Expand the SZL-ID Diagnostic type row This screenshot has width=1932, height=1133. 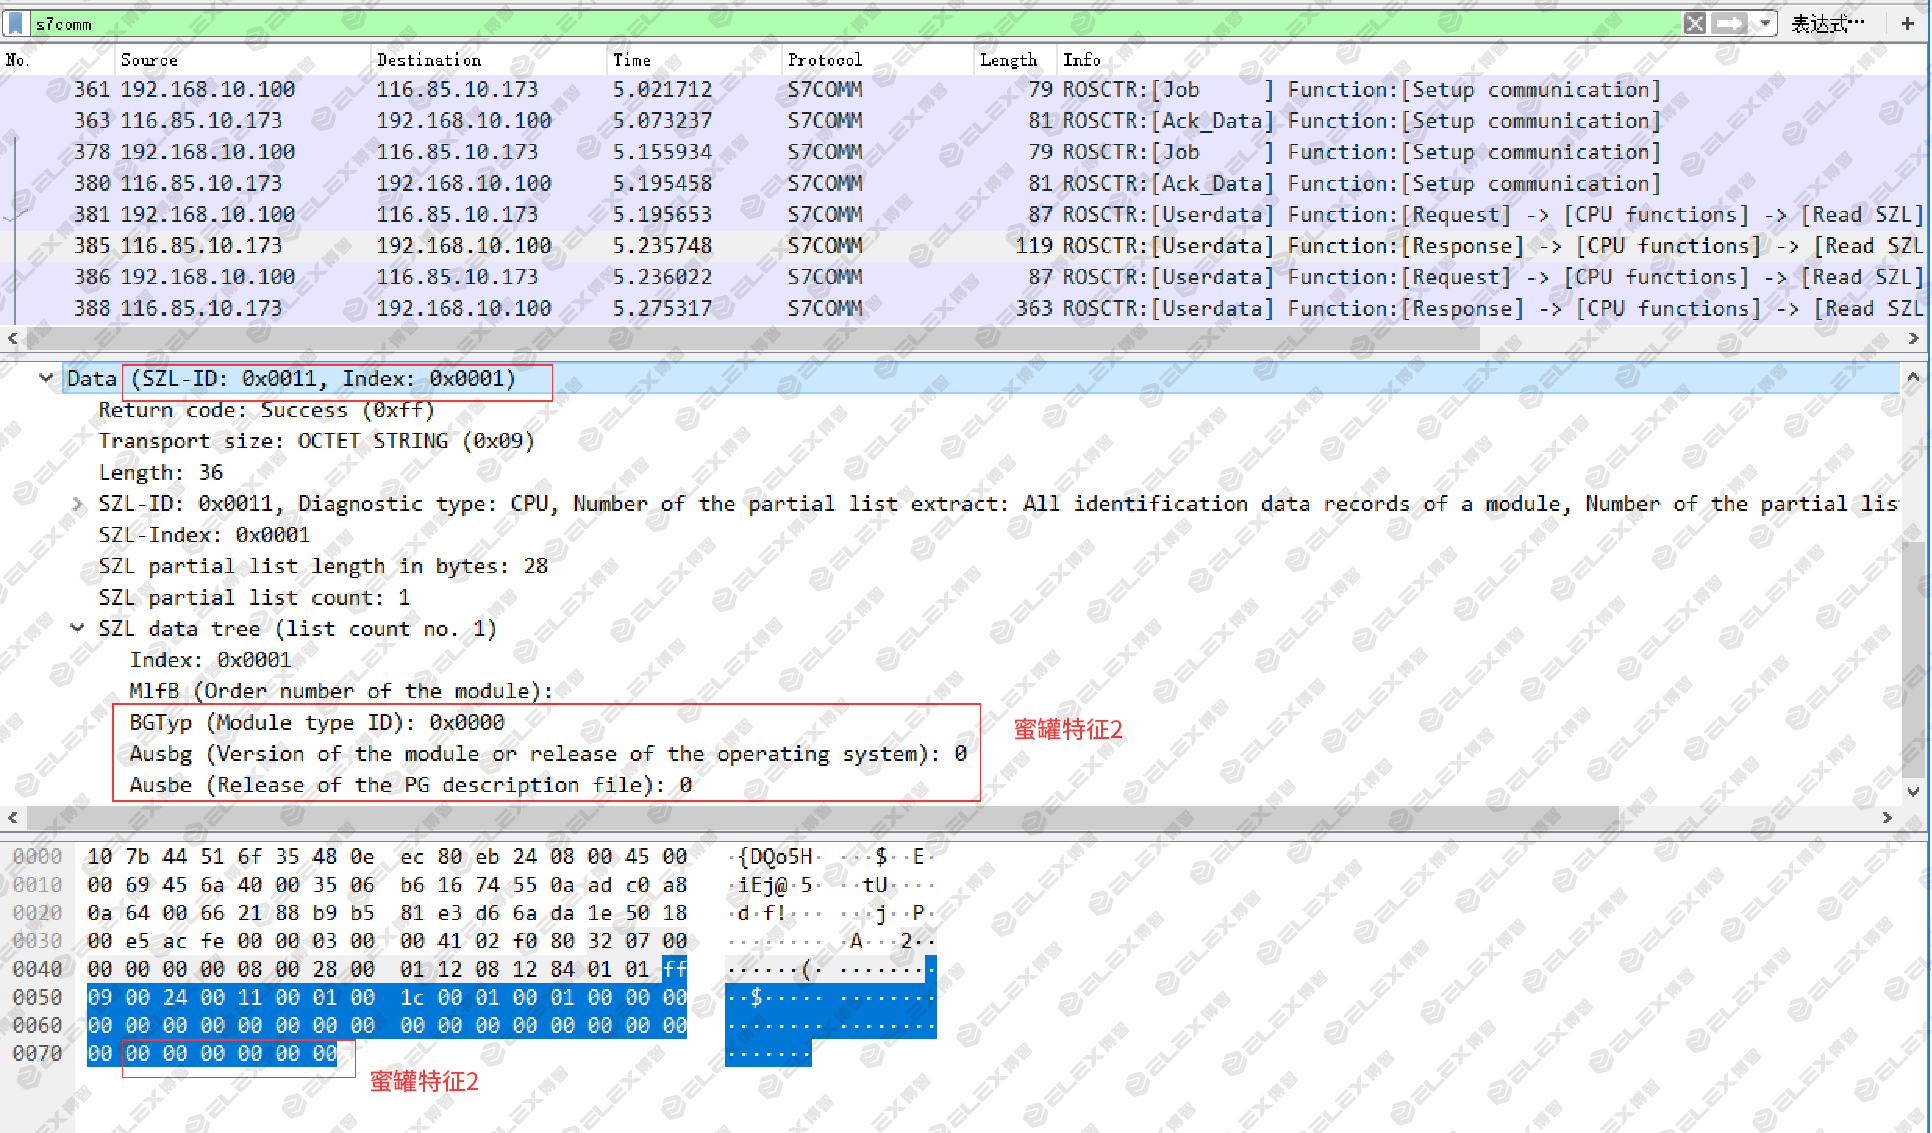[x=77, y=504]
